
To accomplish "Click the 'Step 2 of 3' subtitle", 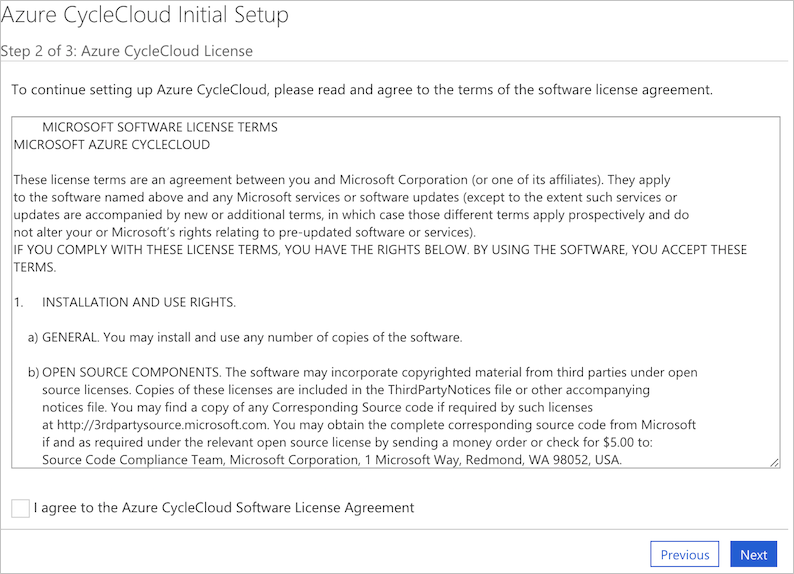I will [126, 51].
